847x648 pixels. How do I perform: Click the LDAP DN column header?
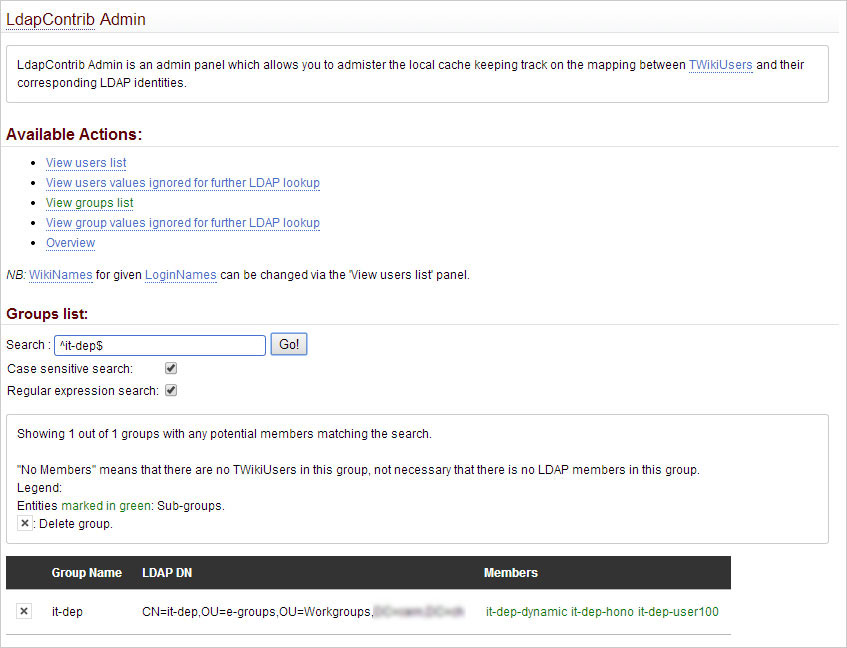(x=166, y=573)
